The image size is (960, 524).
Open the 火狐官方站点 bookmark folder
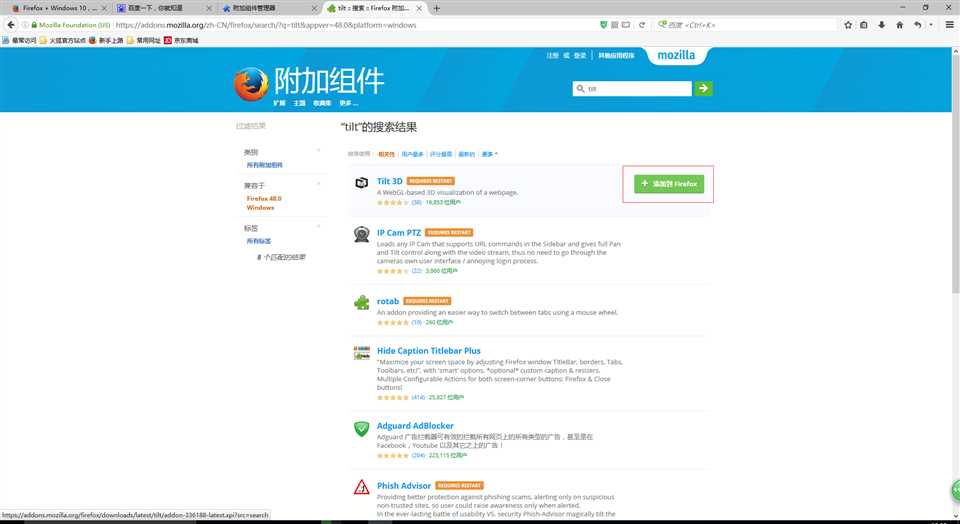coord(62,40)
